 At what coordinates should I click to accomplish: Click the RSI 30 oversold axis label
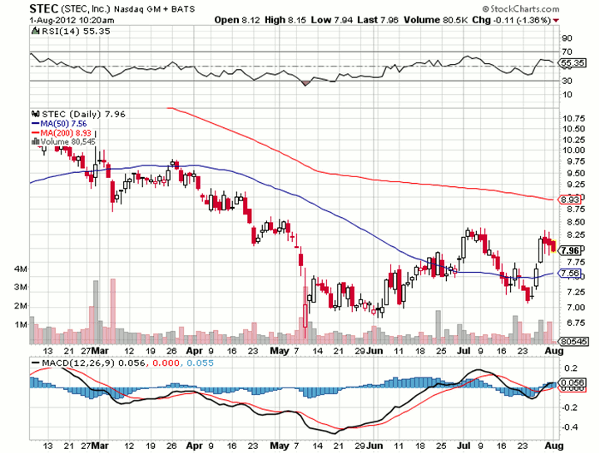(567, 81)
